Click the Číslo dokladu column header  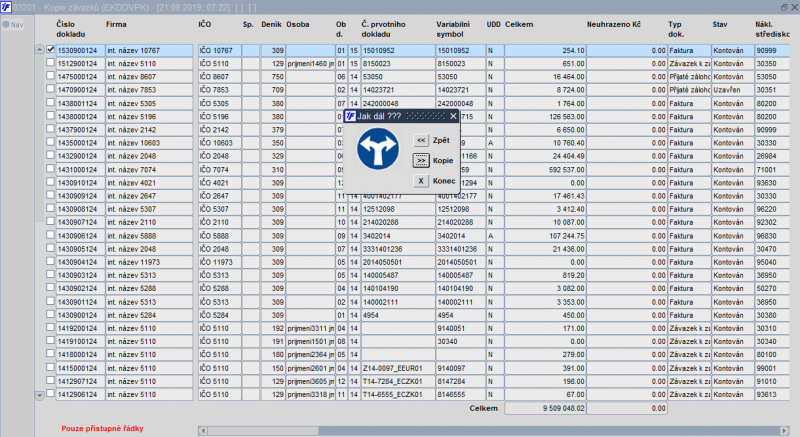point(70,29)
